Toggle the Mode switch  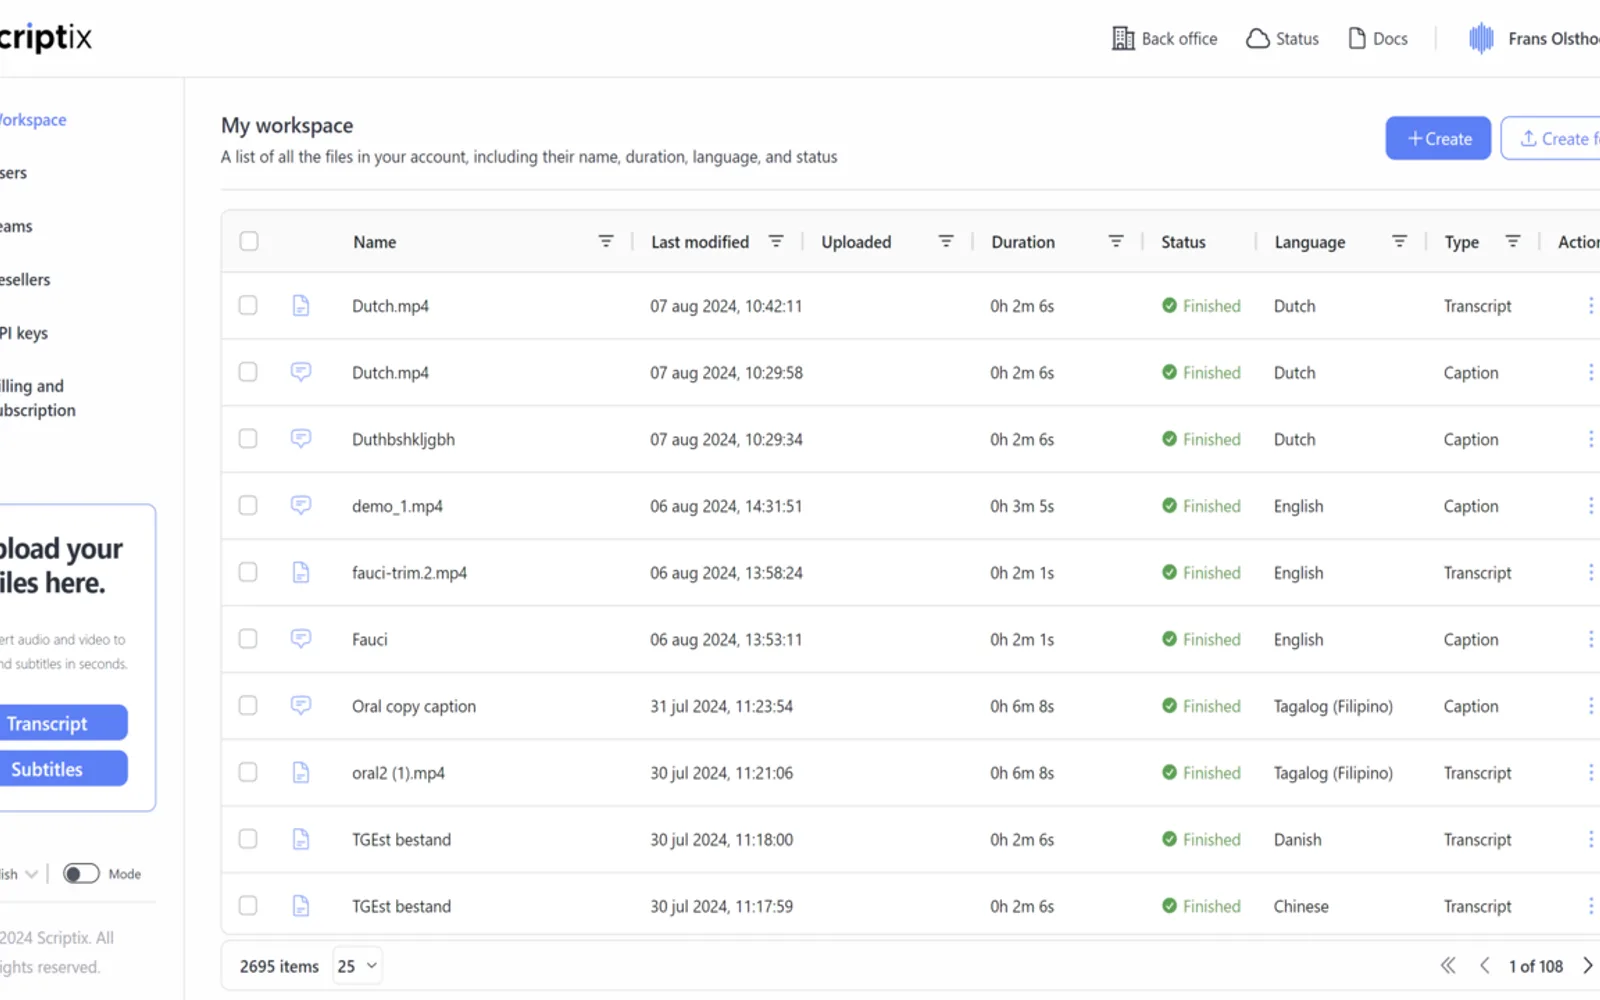81,874
